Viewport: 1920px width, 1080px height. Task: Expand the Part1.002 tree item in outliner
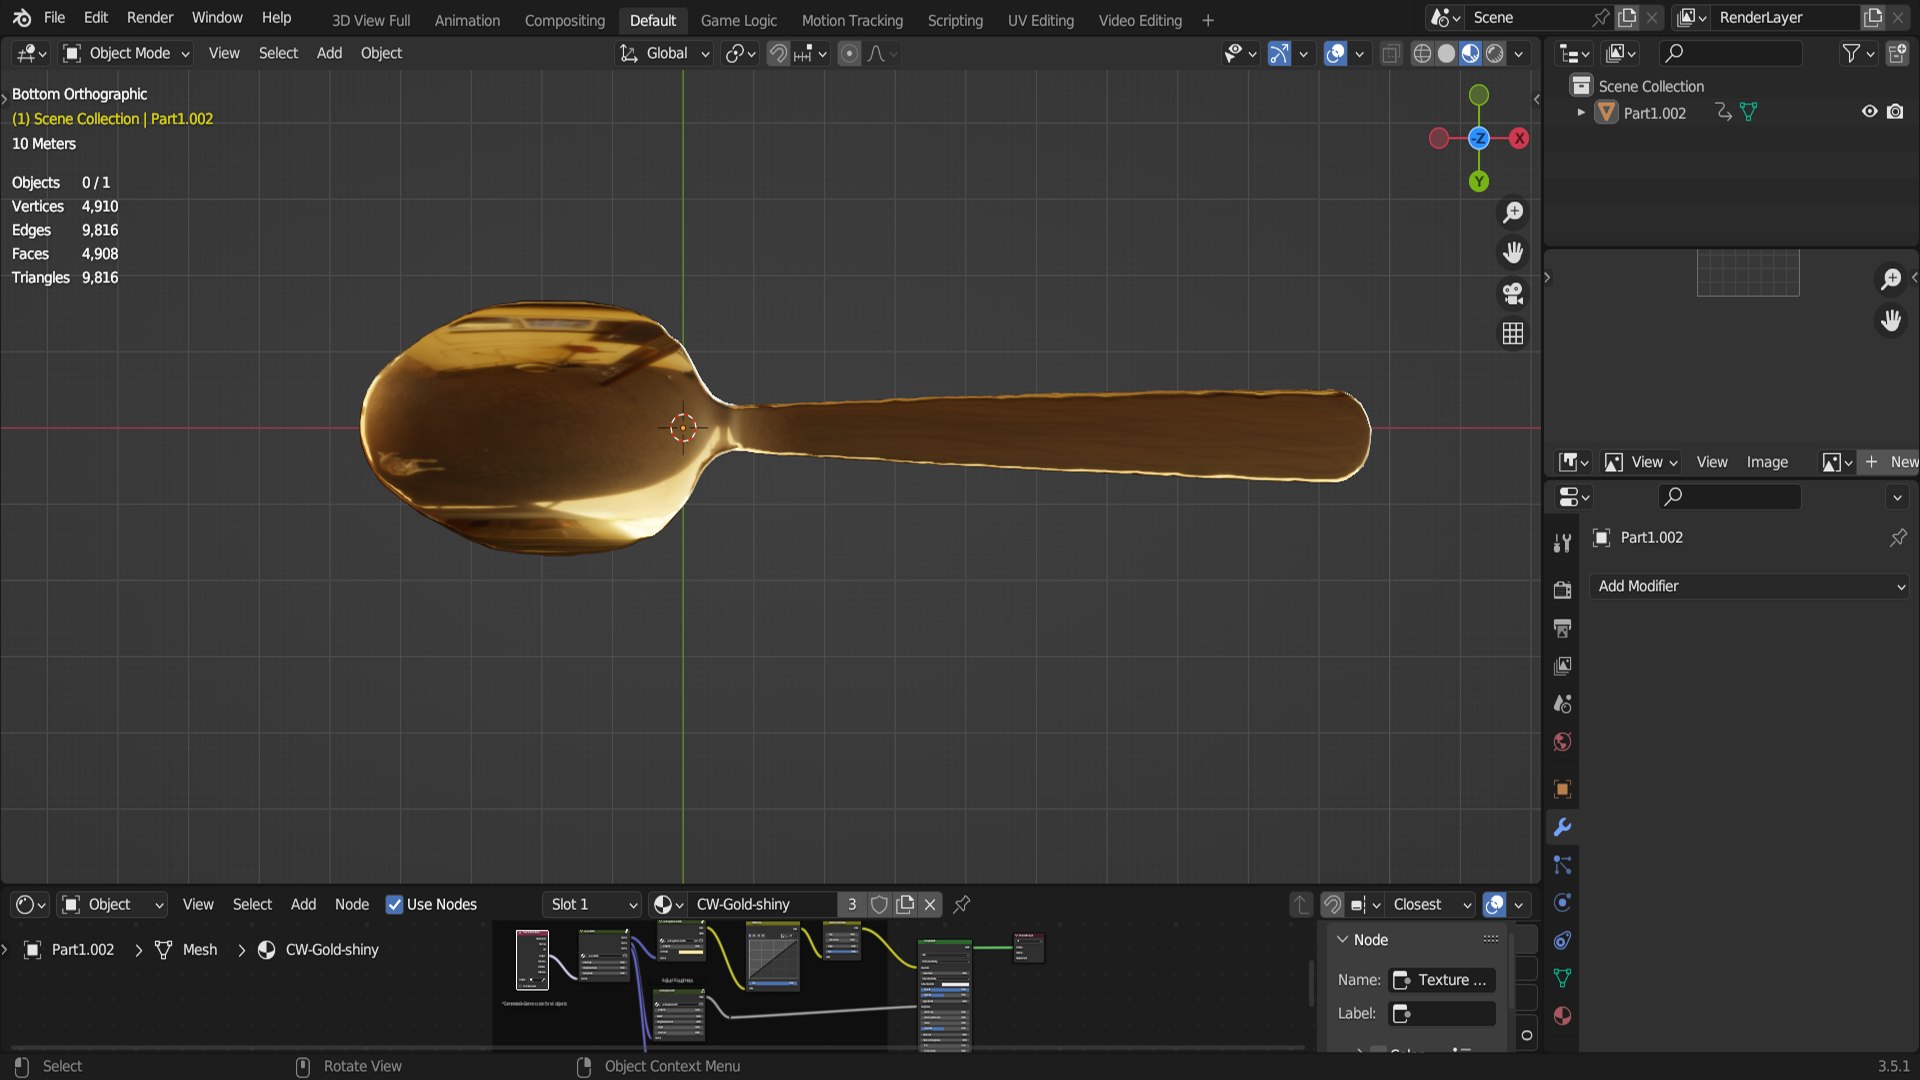pos(1581,112)
